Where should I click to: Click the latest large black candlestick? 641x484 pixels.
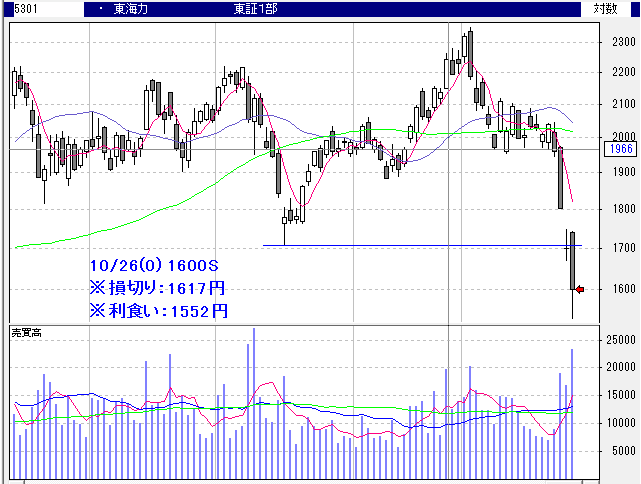coord(572,260)
